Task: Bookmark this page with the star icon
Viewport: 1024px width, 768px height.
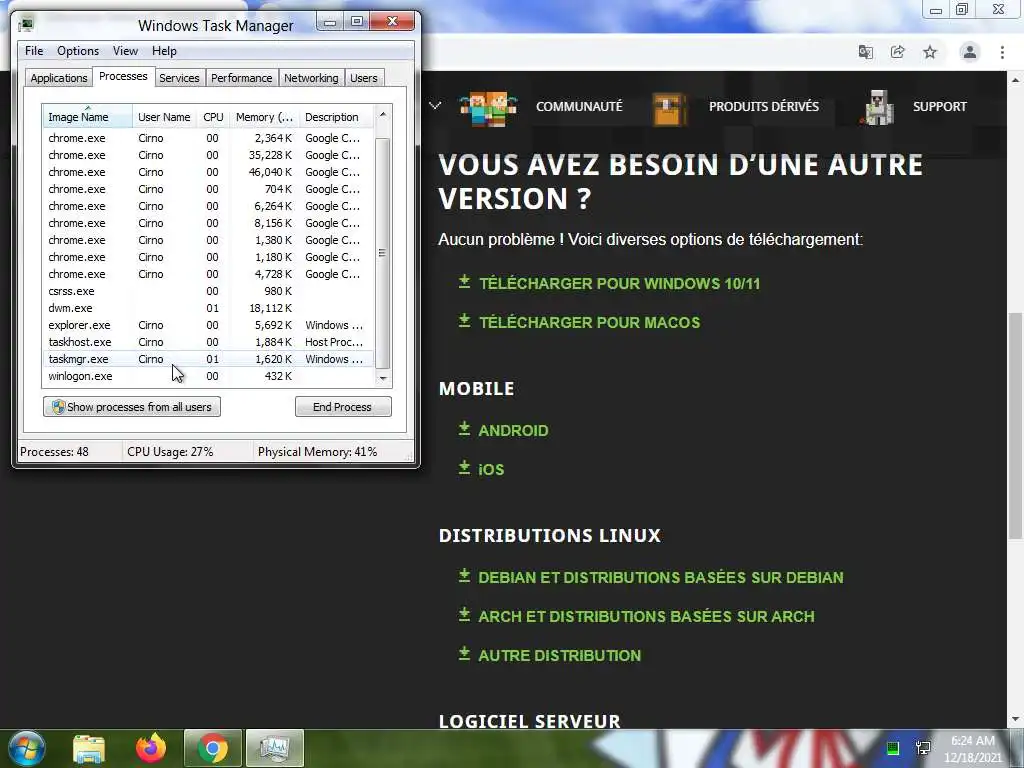Action: pyautogui.click(x=930, y=52)
